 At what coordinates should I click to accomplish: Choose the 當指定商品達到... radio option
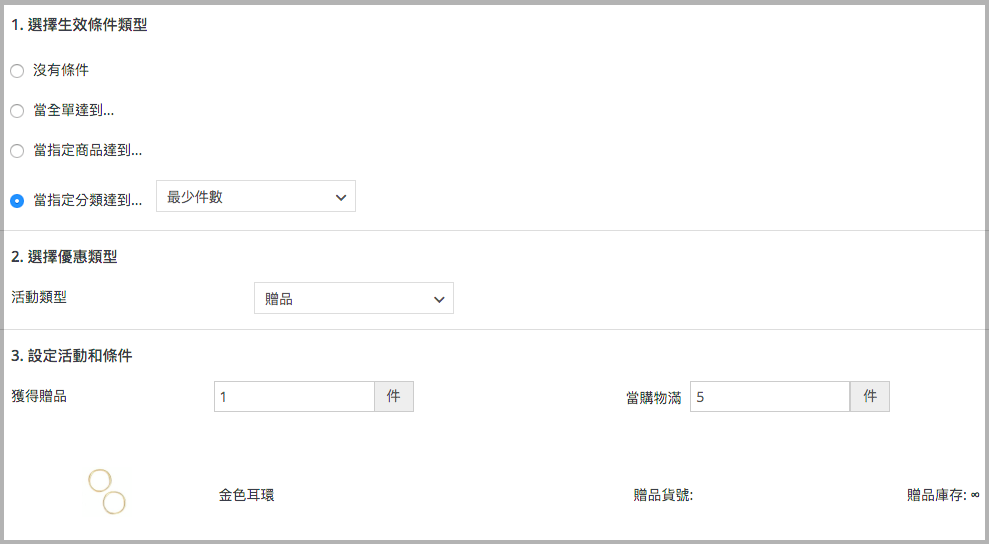[17, 151]
